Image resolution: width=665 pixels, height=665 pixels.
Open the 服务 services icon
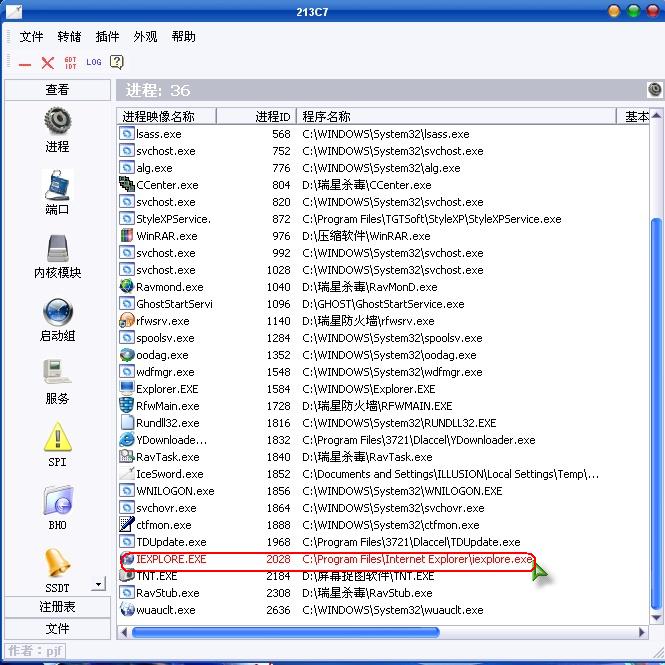[x=57, y=373]
